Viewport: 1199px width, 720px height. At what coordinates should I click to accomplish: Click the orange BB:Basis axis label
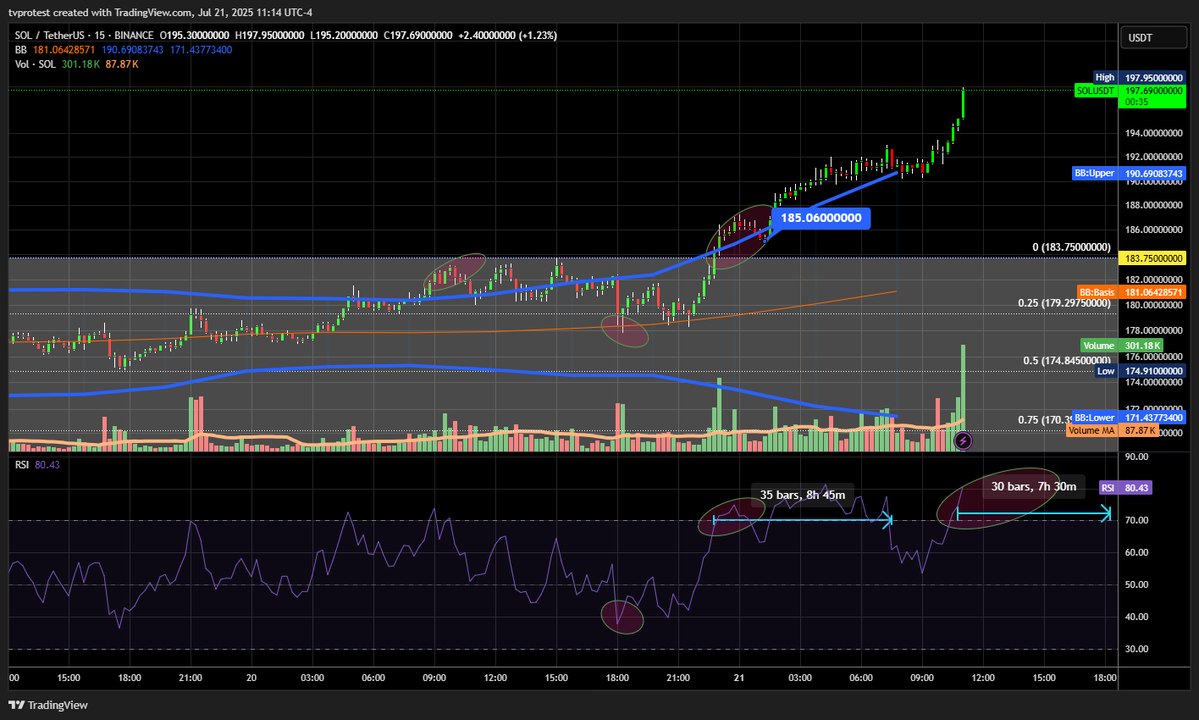tap(1131, 292)
